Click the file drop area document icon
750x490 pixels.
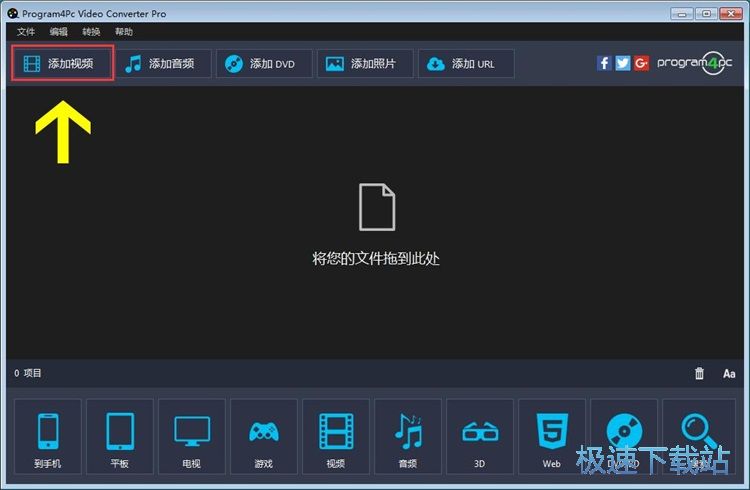point(377,207)
